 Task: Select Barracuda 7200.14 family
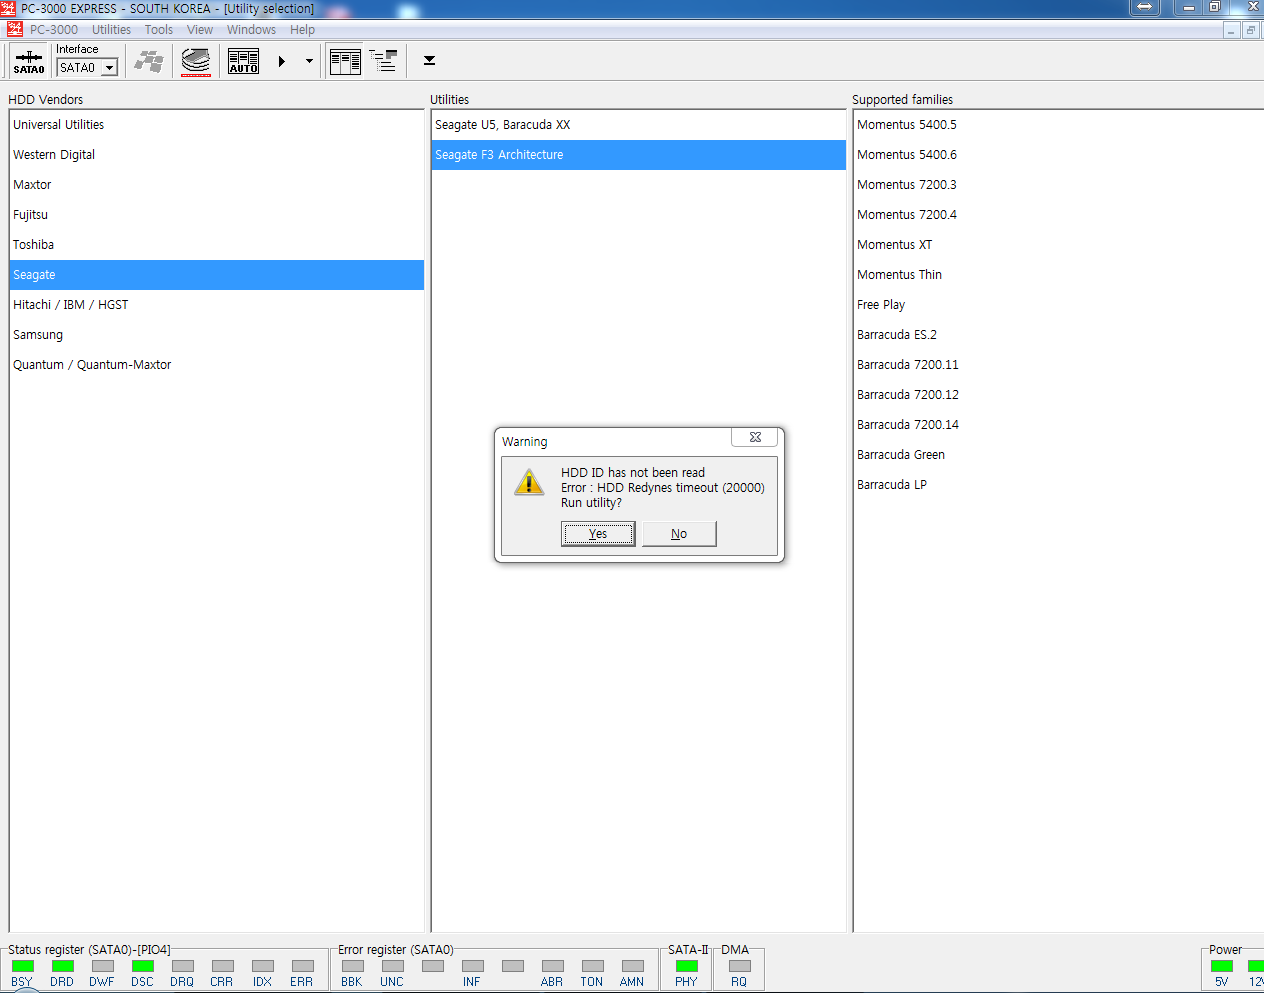coord(1059,425)
